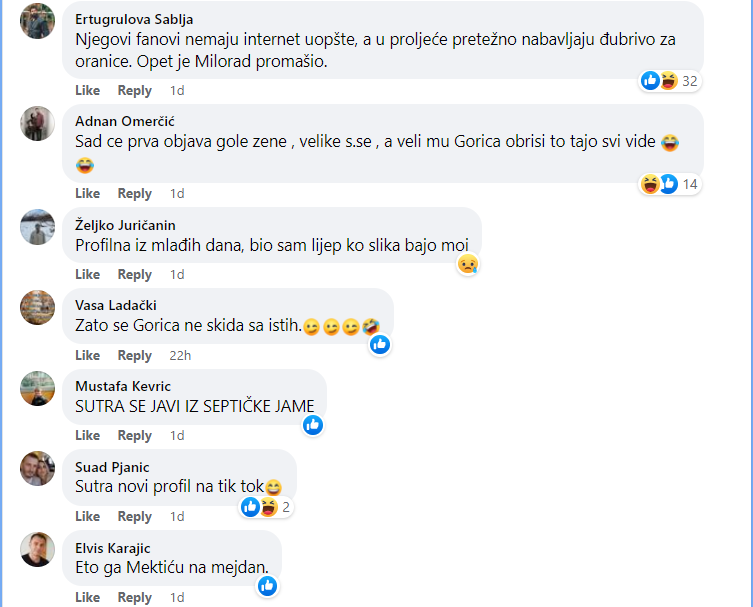Click like reaction badge on Mustafa Kevric's comment
Image resolution: width=753 pixels, height=607 pixels.
point(312,425)
